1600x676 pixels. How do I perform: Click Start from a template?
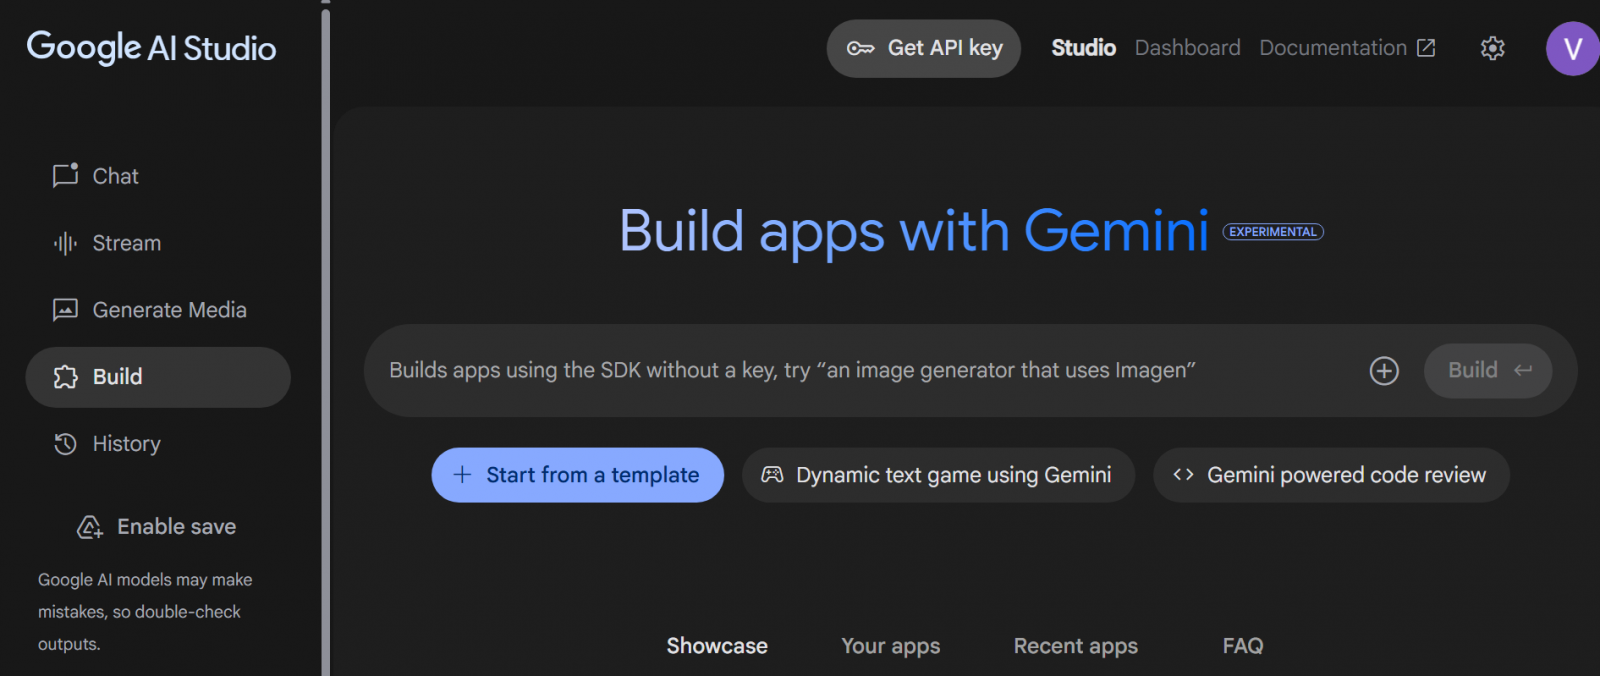click(x=577, y=475)
